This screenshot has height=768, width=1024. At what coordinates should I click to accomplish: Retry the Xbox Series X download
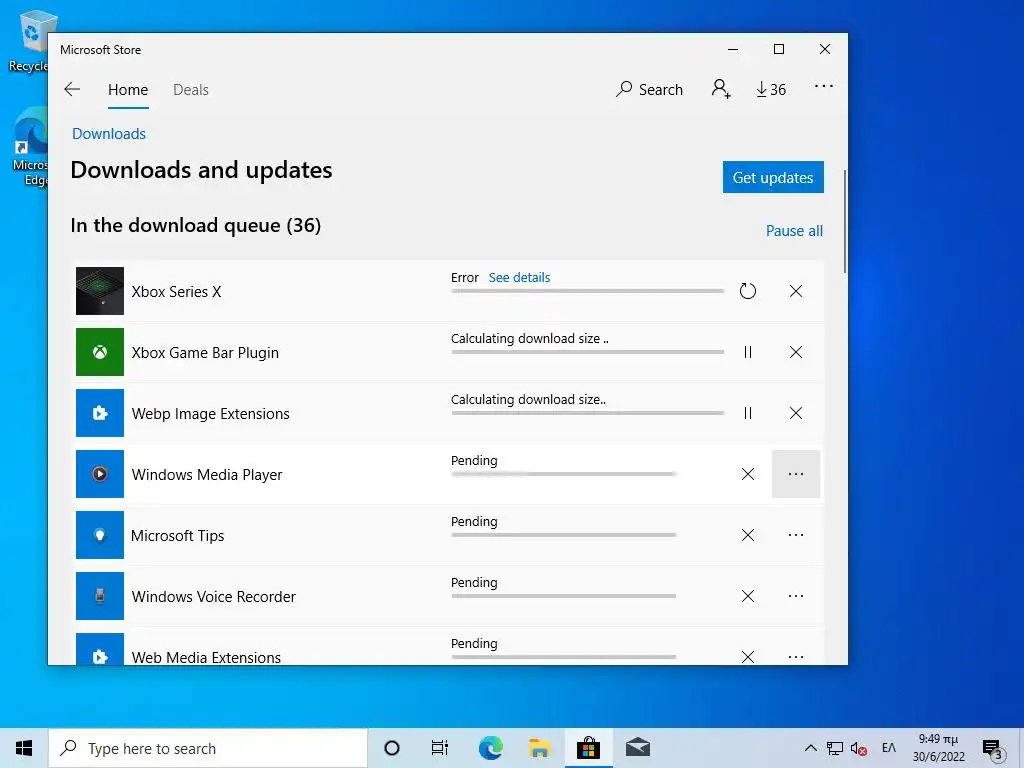[748, 291]
